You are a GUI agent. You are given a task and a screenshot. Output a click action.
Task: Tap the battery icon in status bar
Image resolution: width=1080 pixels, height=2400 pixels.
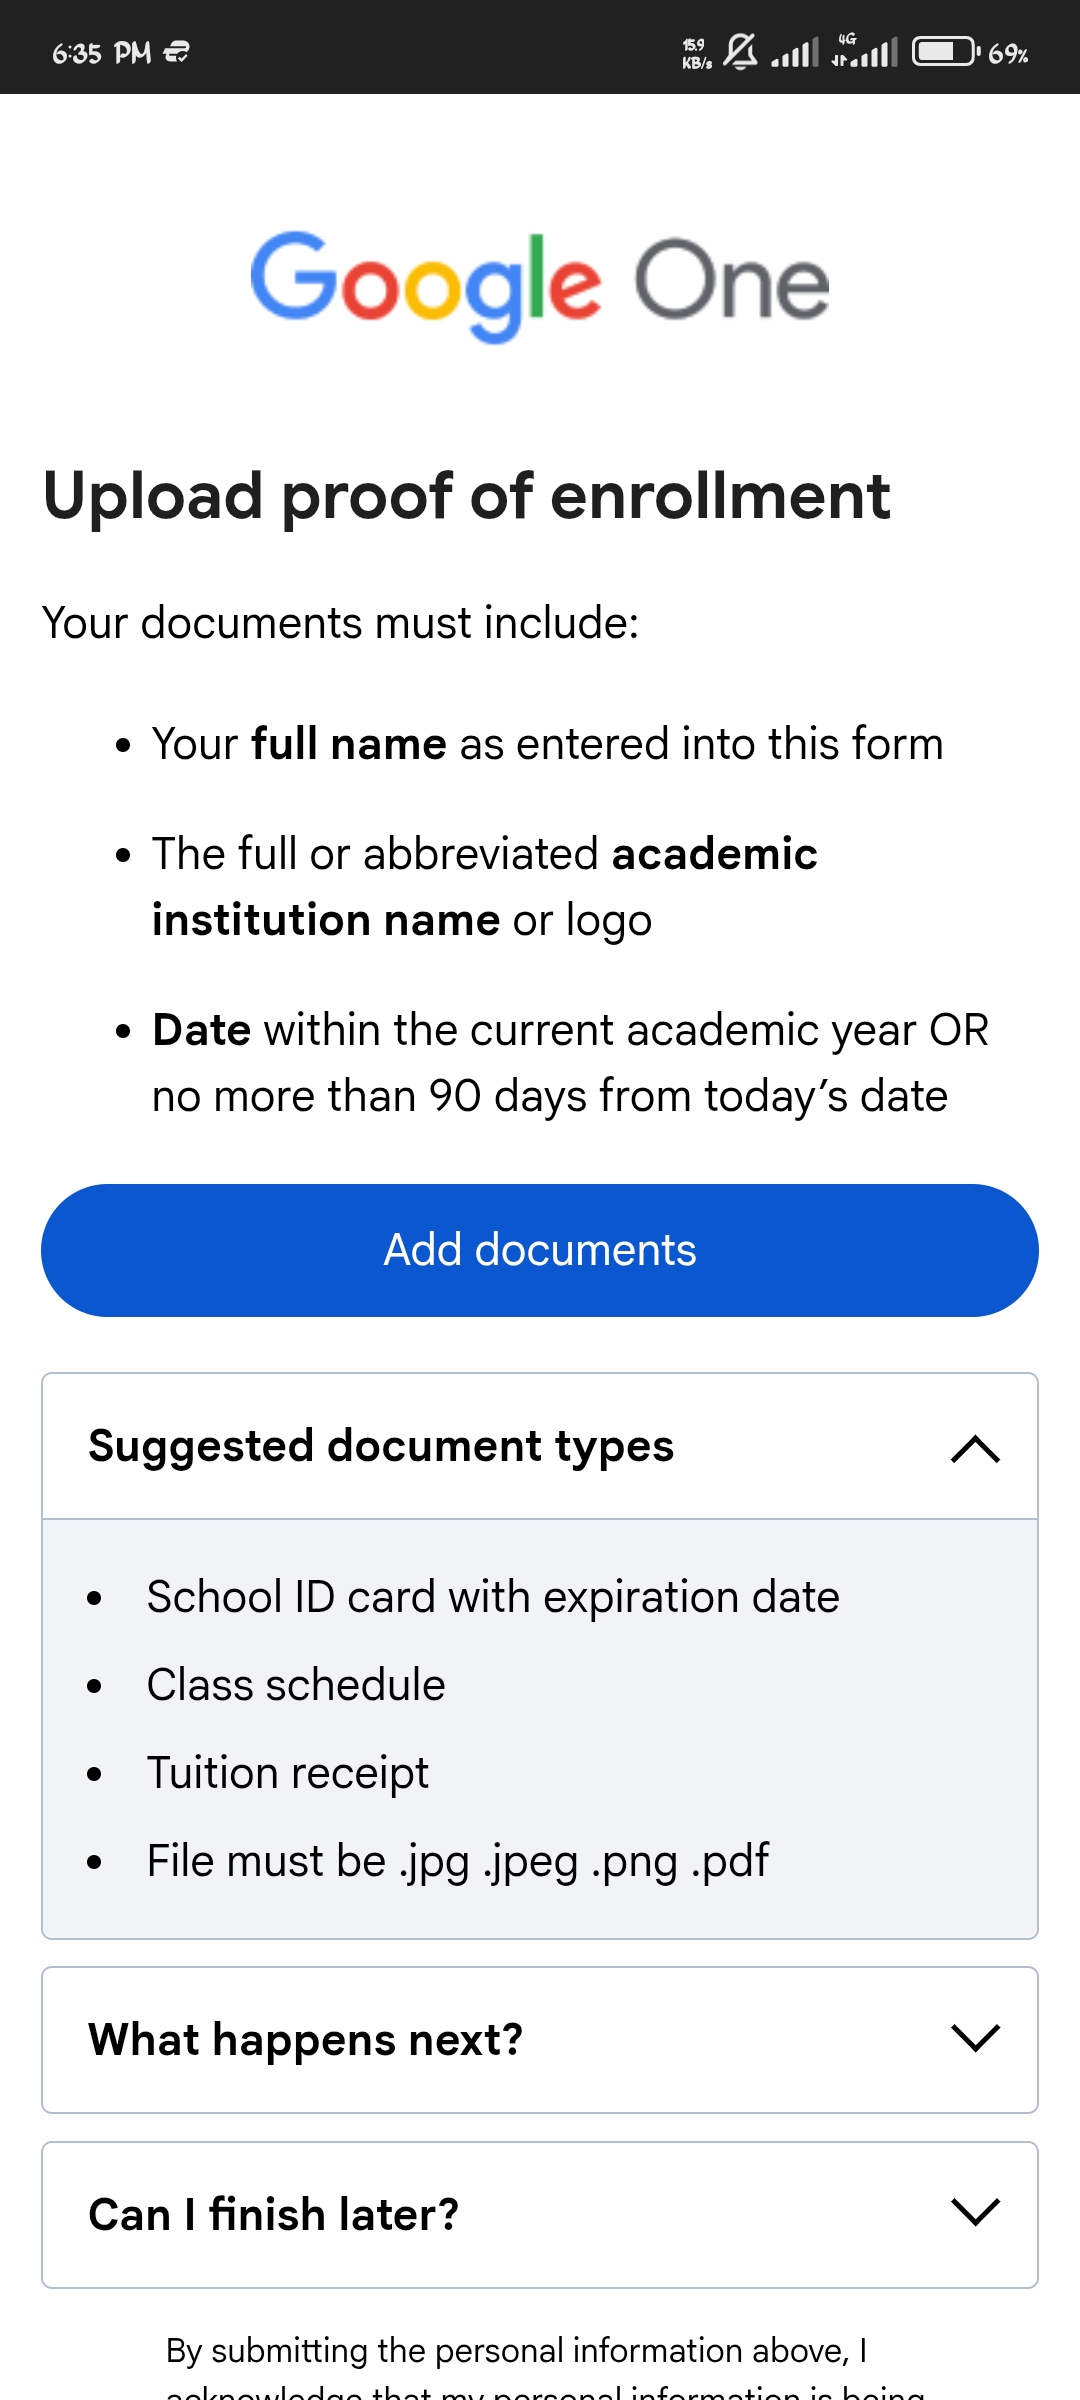[x=945, y=51]
